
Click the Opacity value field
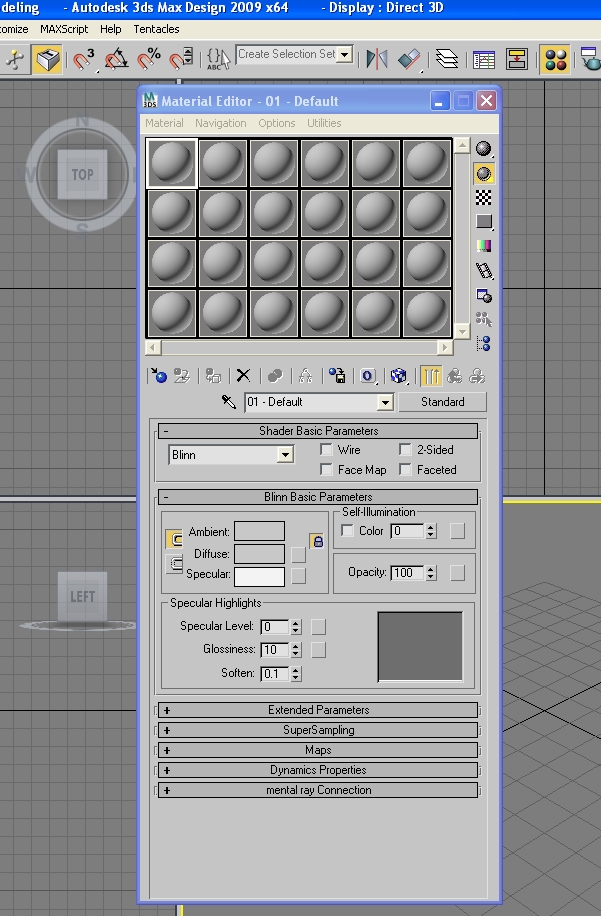pyautogui.click(x=408, y=573)
